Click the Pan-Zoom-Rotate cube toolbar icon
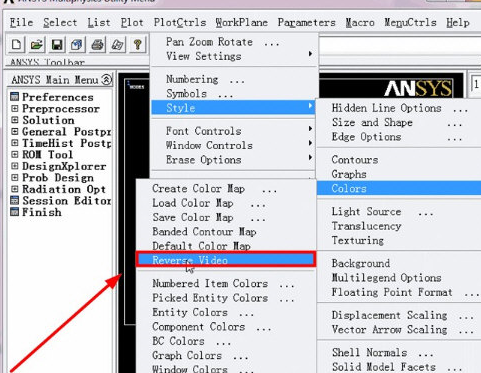Viewport: 481px width, 373px height. (x=77, y=44)
